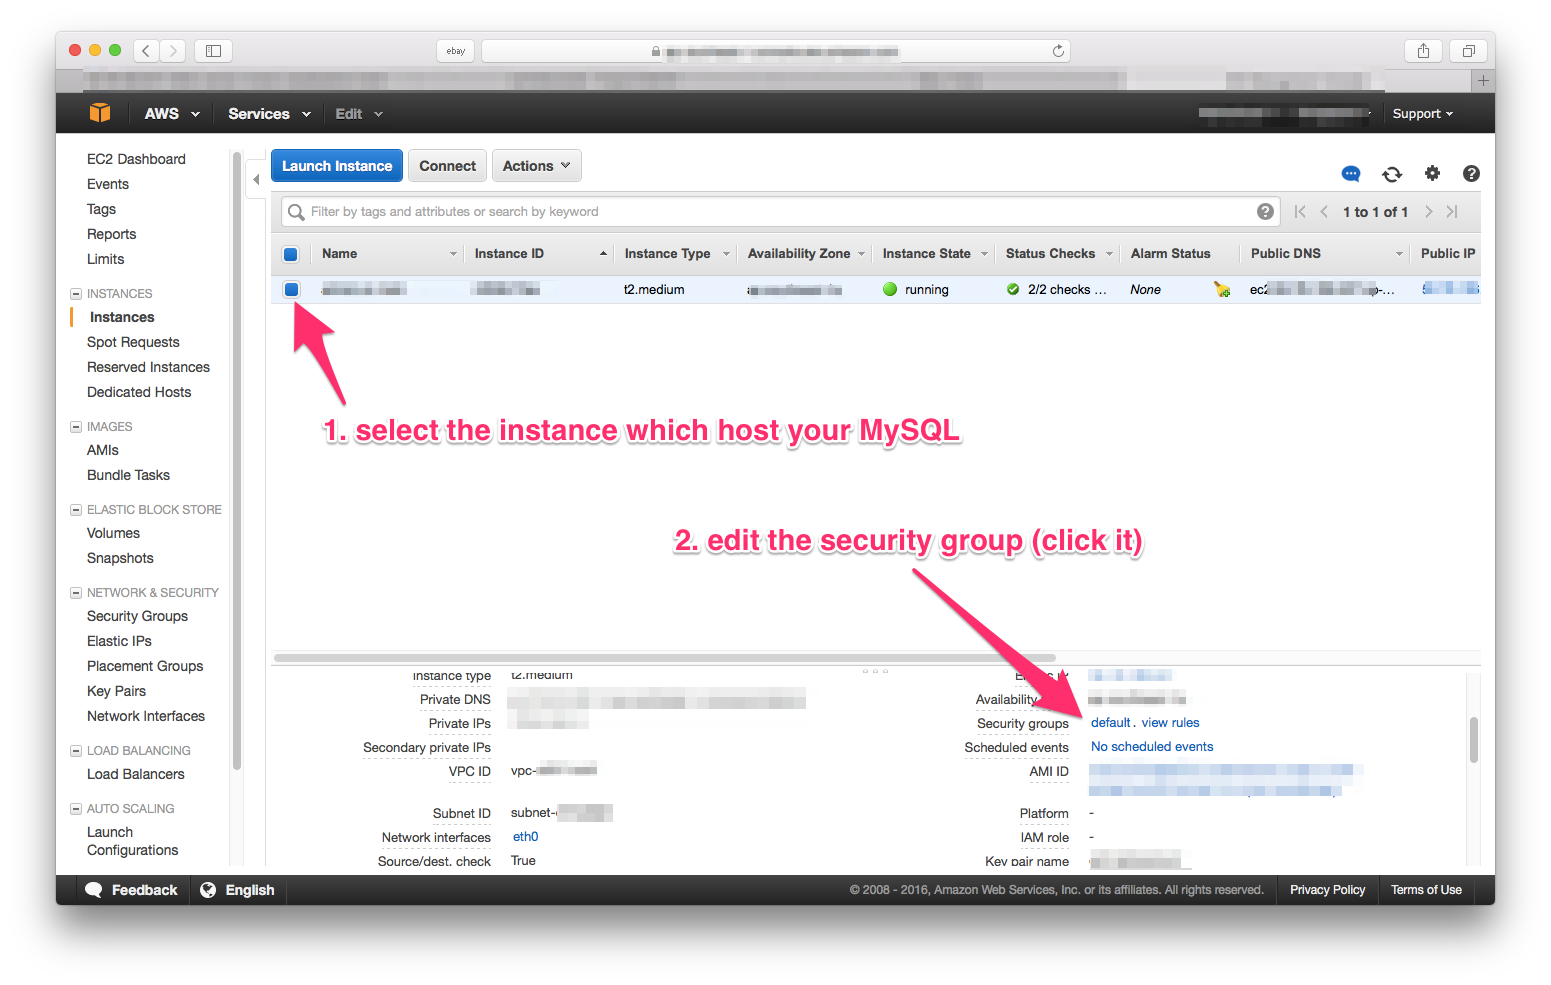Go to next page of results

[x=1428, y=211]
